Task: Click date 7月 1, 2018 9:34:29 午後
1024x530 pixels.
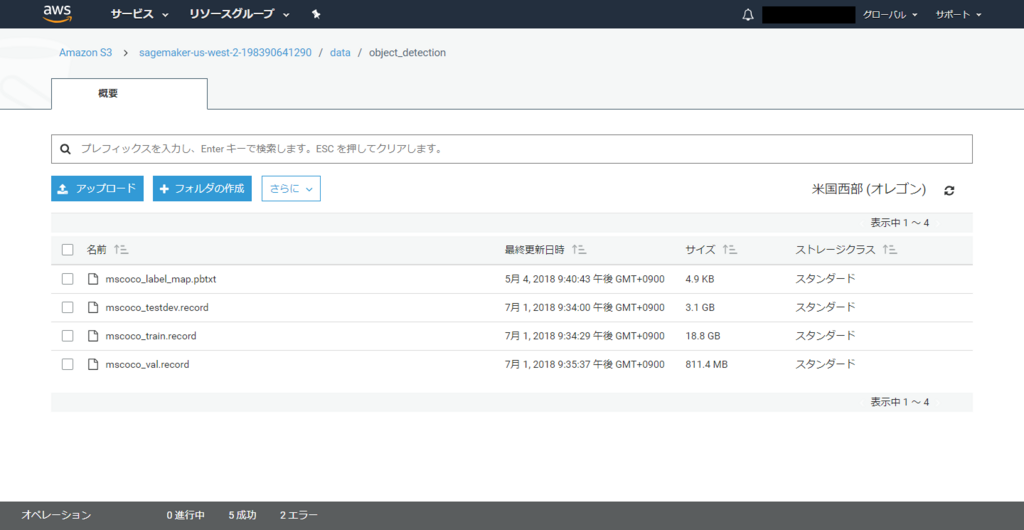Action: coord(584,336)
